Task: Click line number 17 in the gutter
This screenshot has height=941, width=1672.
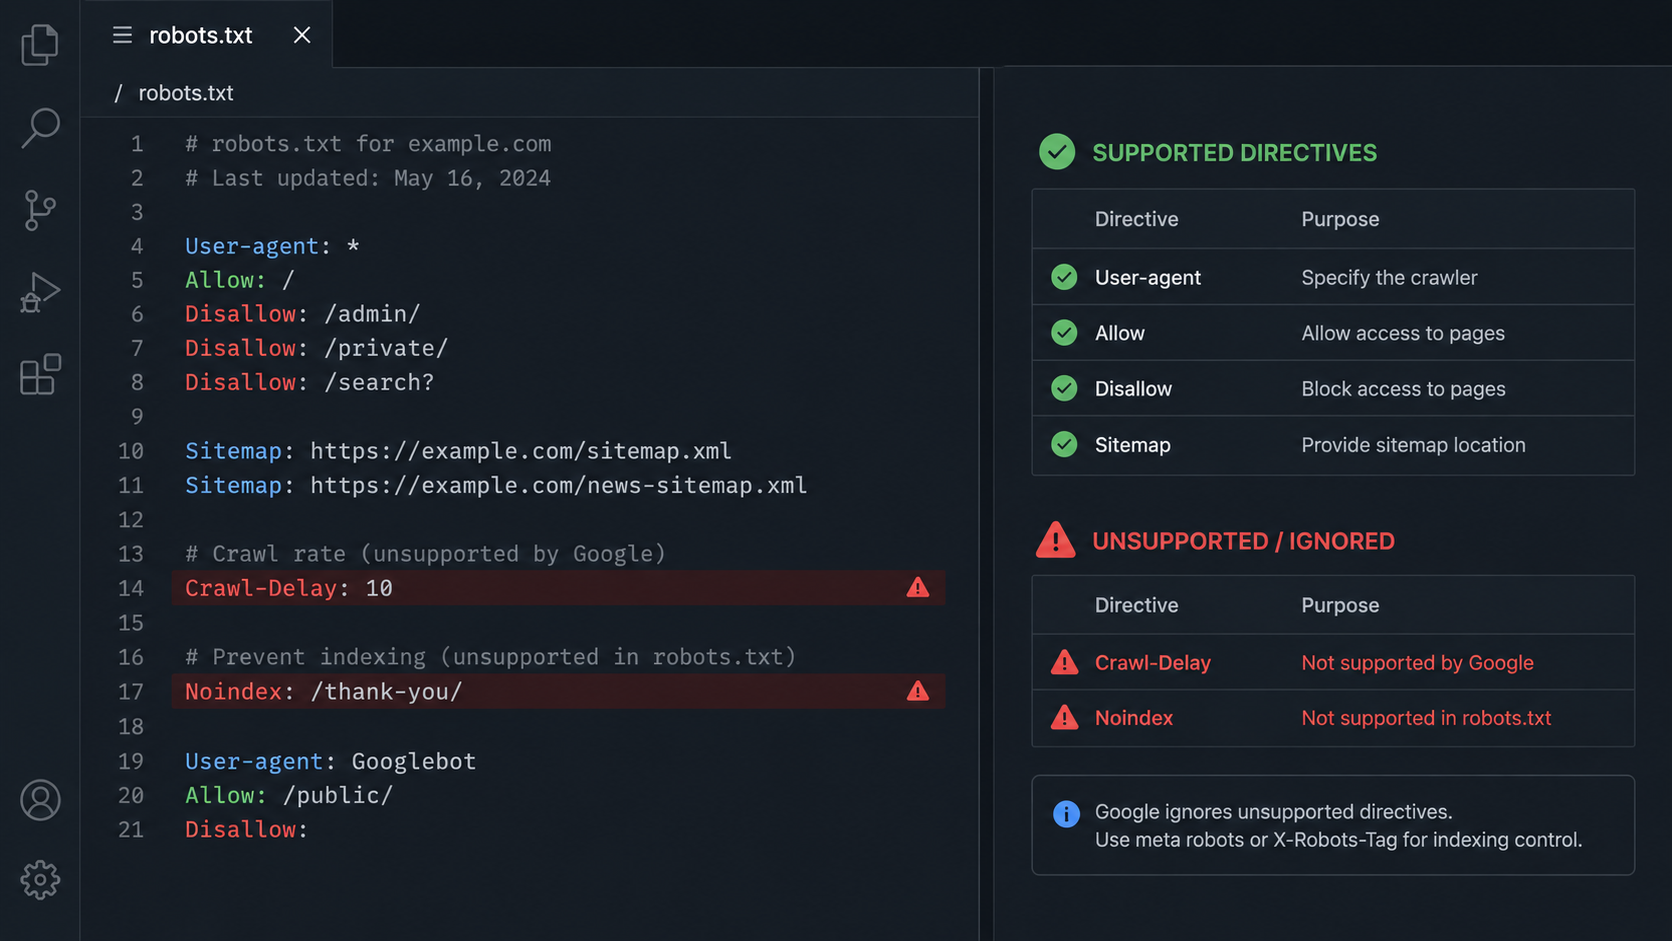Action: (x=131, y=692)
